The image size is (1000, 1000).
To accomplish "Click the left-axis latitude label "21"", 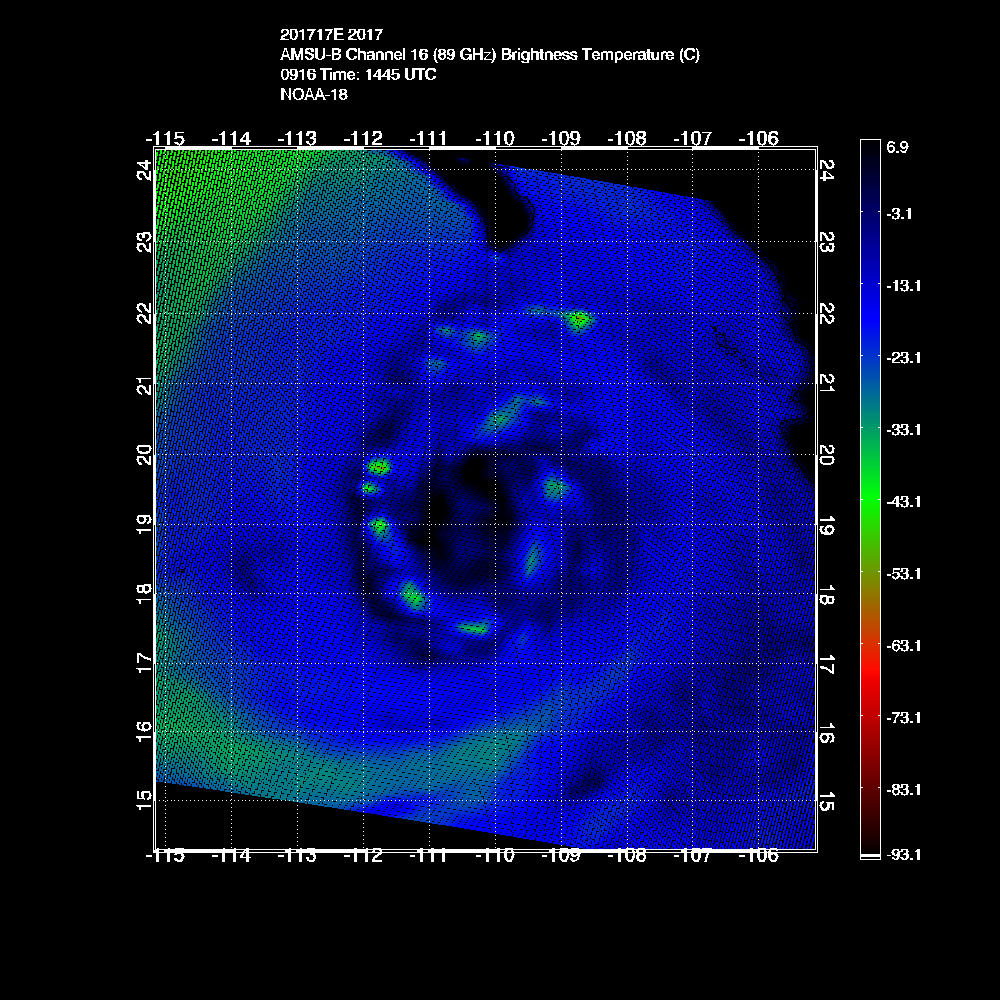I will pyautogui.click(x=145, y=385).
